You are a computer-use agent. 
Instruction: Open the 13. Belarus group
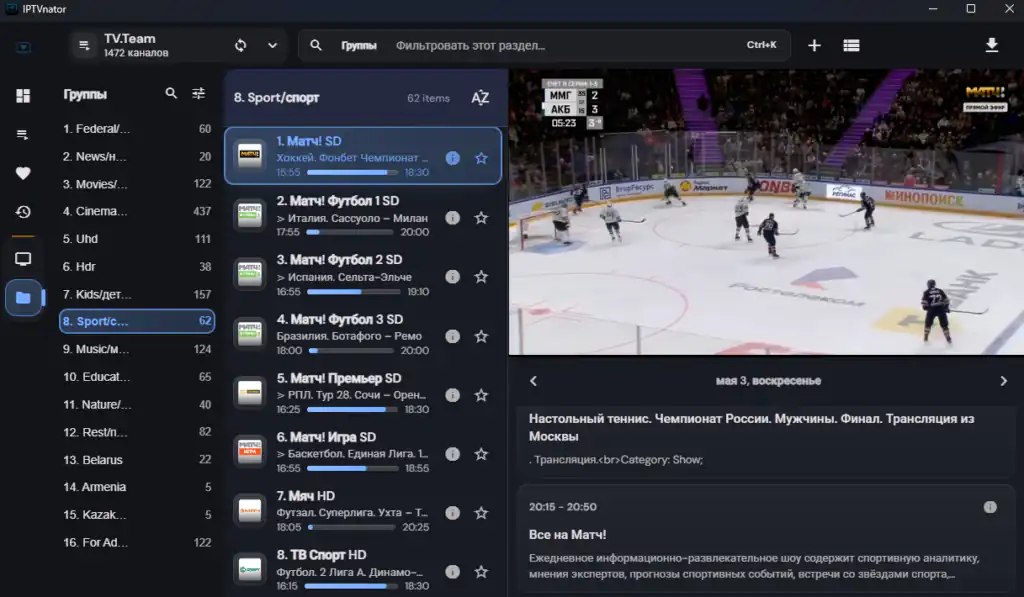[137, 460]
